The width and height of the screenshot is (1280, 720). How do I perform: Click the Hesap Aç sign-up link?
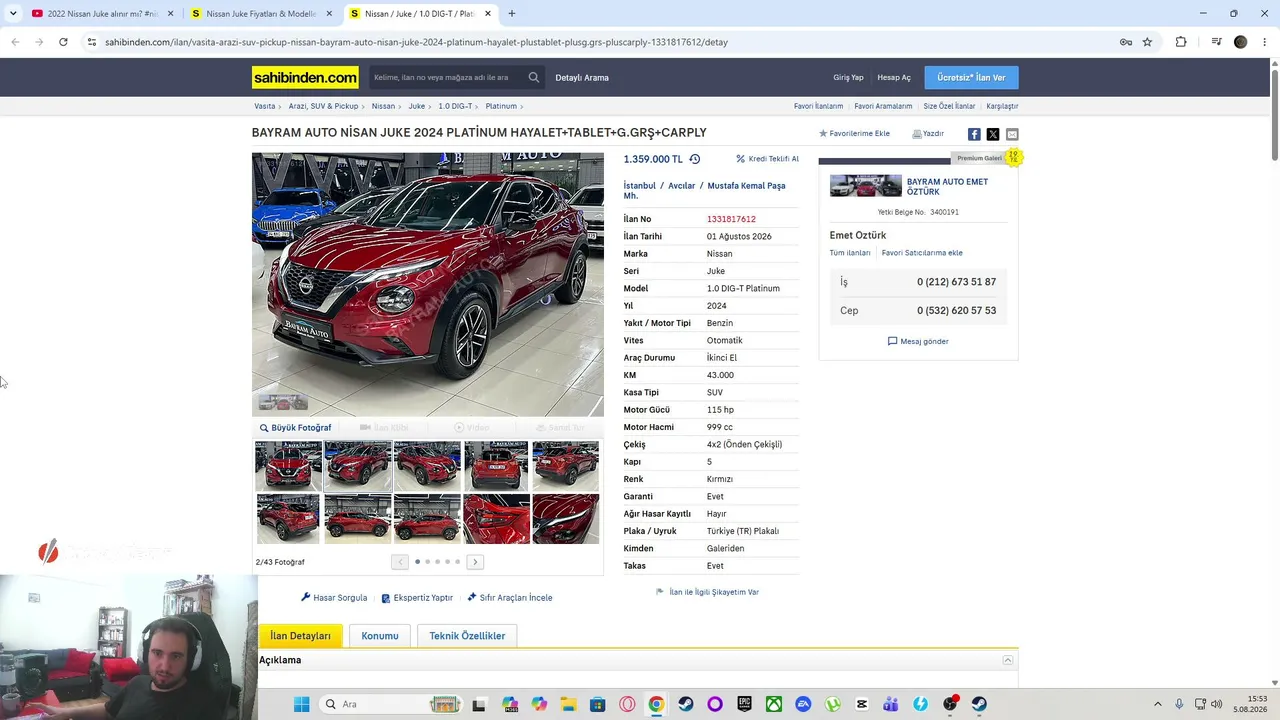coord(894,78)
